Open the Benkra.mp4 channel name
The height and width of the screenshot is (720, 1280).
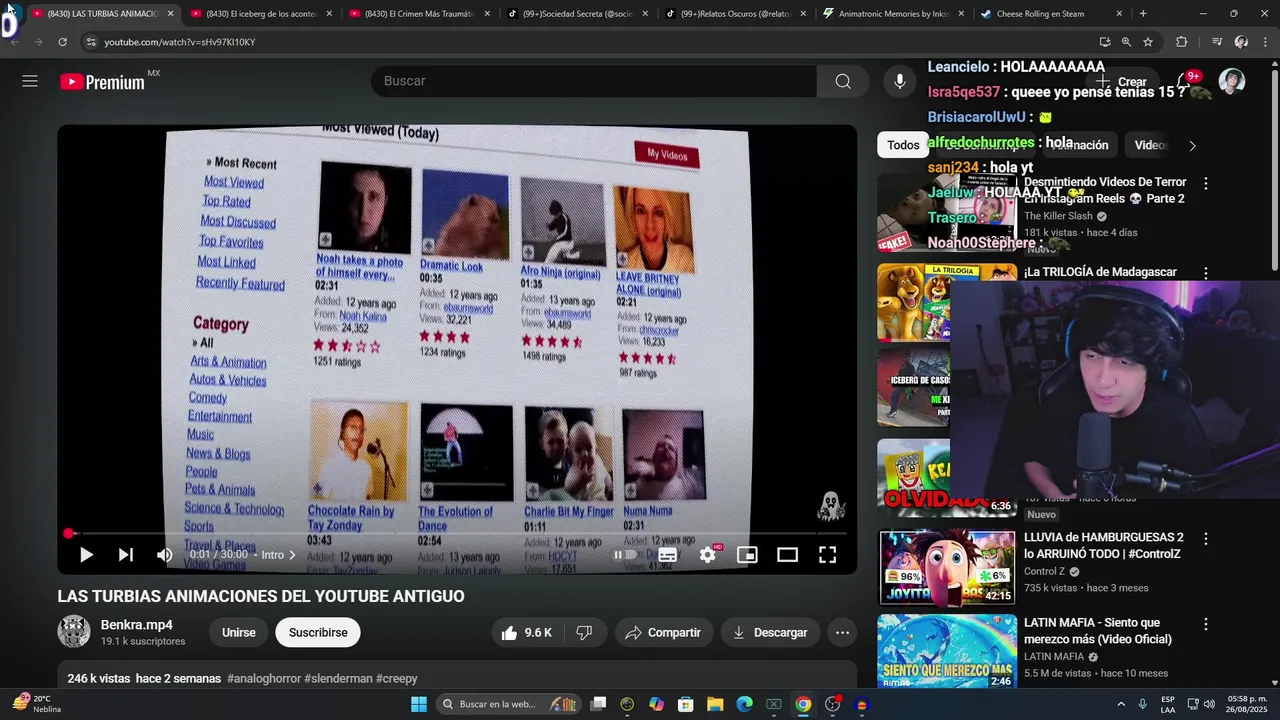point(137,625)
